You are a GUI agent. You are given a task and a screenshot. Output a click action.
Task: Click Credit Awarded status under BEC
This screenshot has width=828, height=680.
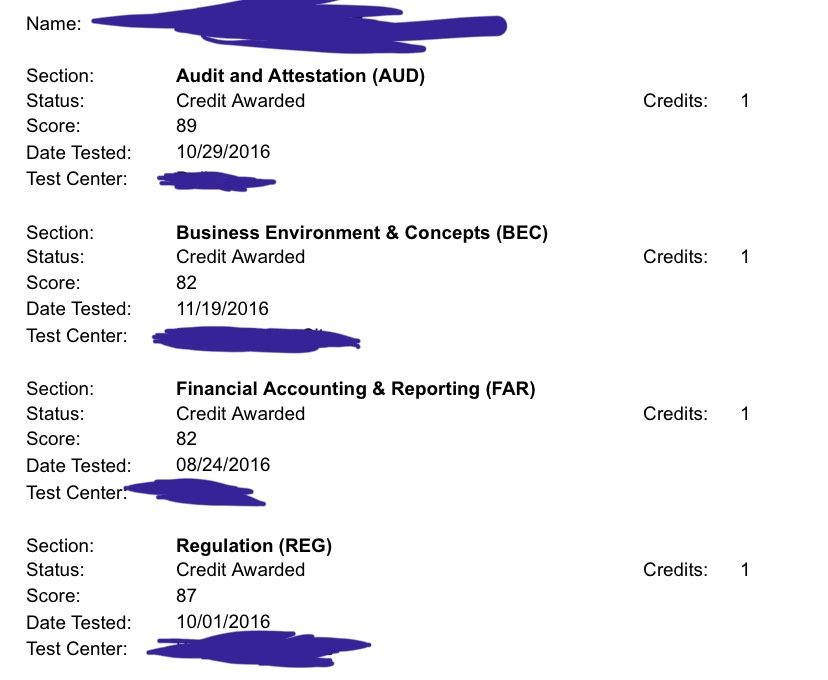pyautogui.click(x=240, y=257)
